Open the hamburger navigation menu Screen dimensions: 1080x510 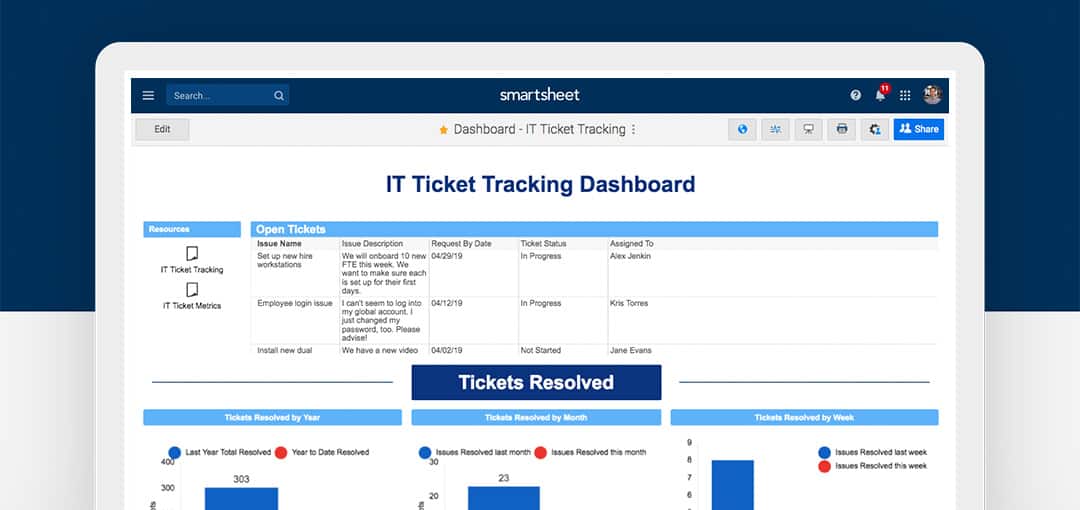click(148, 95)
